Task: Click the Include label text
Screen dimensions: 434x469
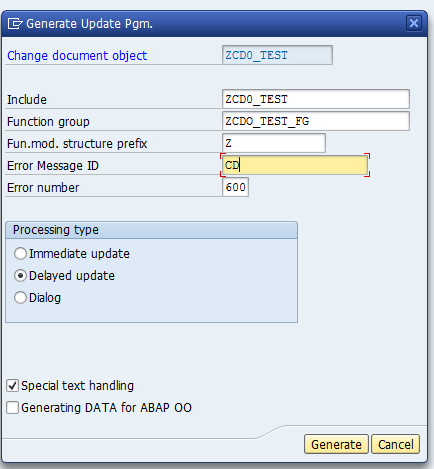Action: [27, 100]
